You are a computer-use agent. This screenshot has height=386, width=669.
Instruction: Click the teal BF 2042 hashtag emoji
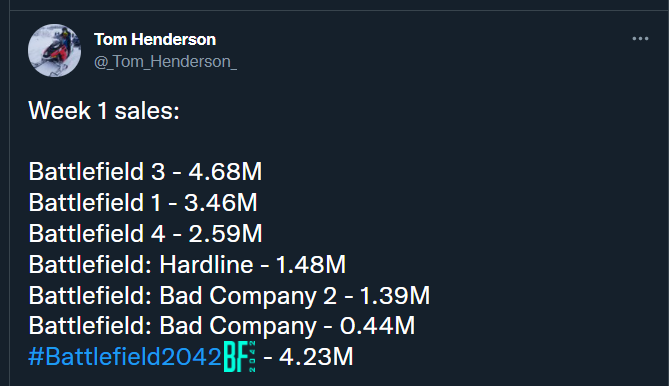click(x=240, y=356)
